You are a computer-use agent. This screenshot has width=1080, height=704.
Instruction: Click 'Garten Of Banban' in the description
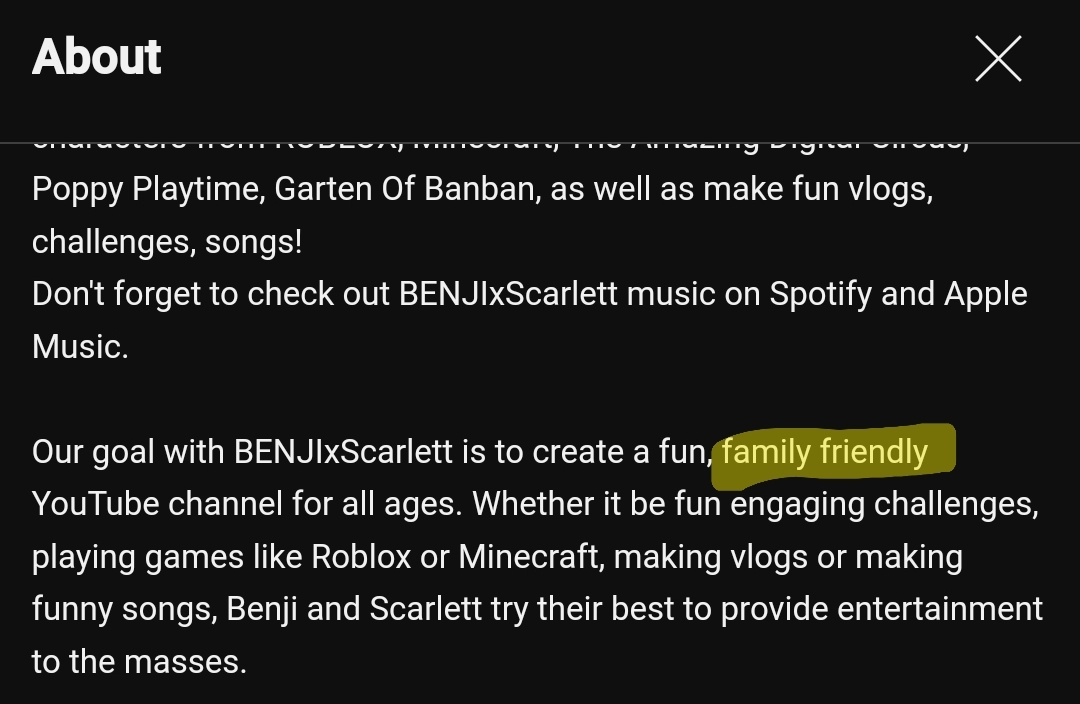[x=395, y=188]
